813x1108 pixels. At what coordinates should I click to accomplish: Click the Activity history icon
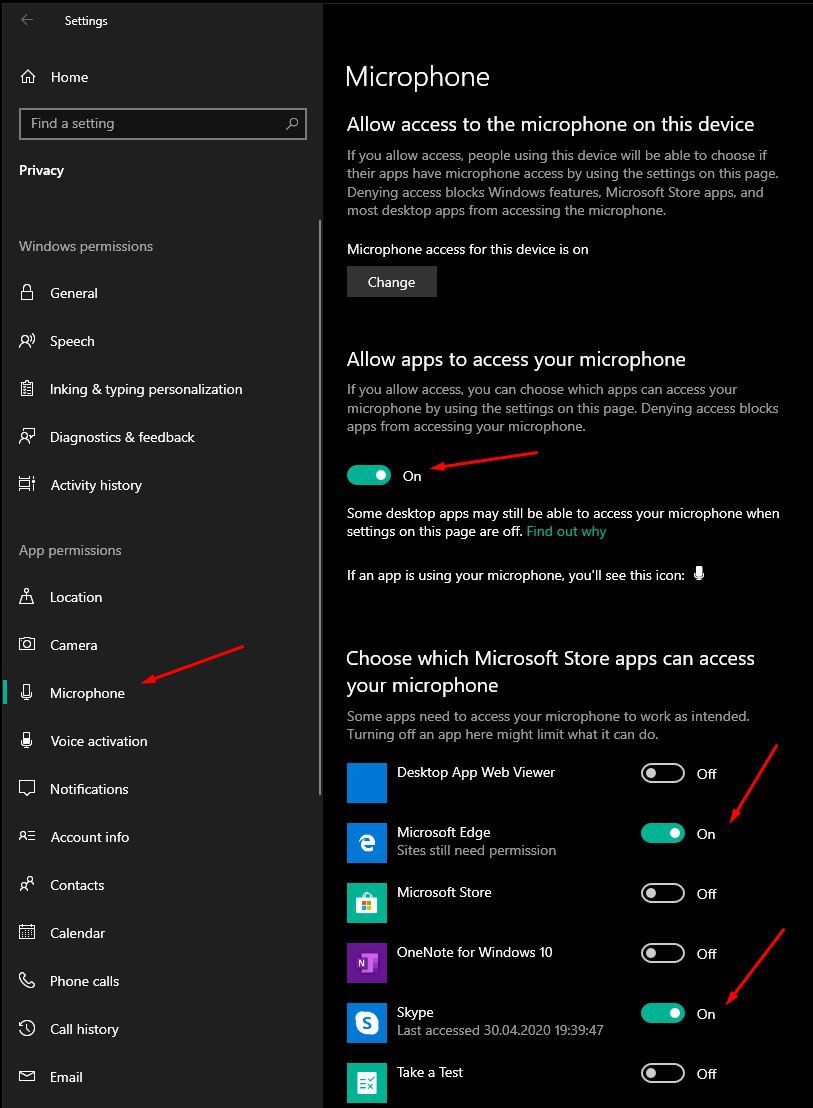point(27,484)
